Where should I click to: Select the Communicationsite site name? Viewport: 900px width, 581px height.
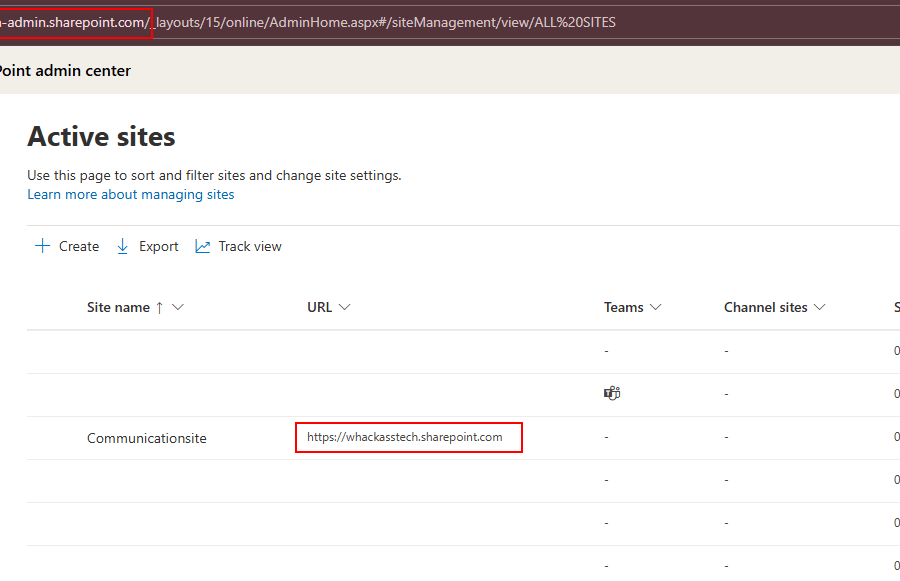[147, 438]
